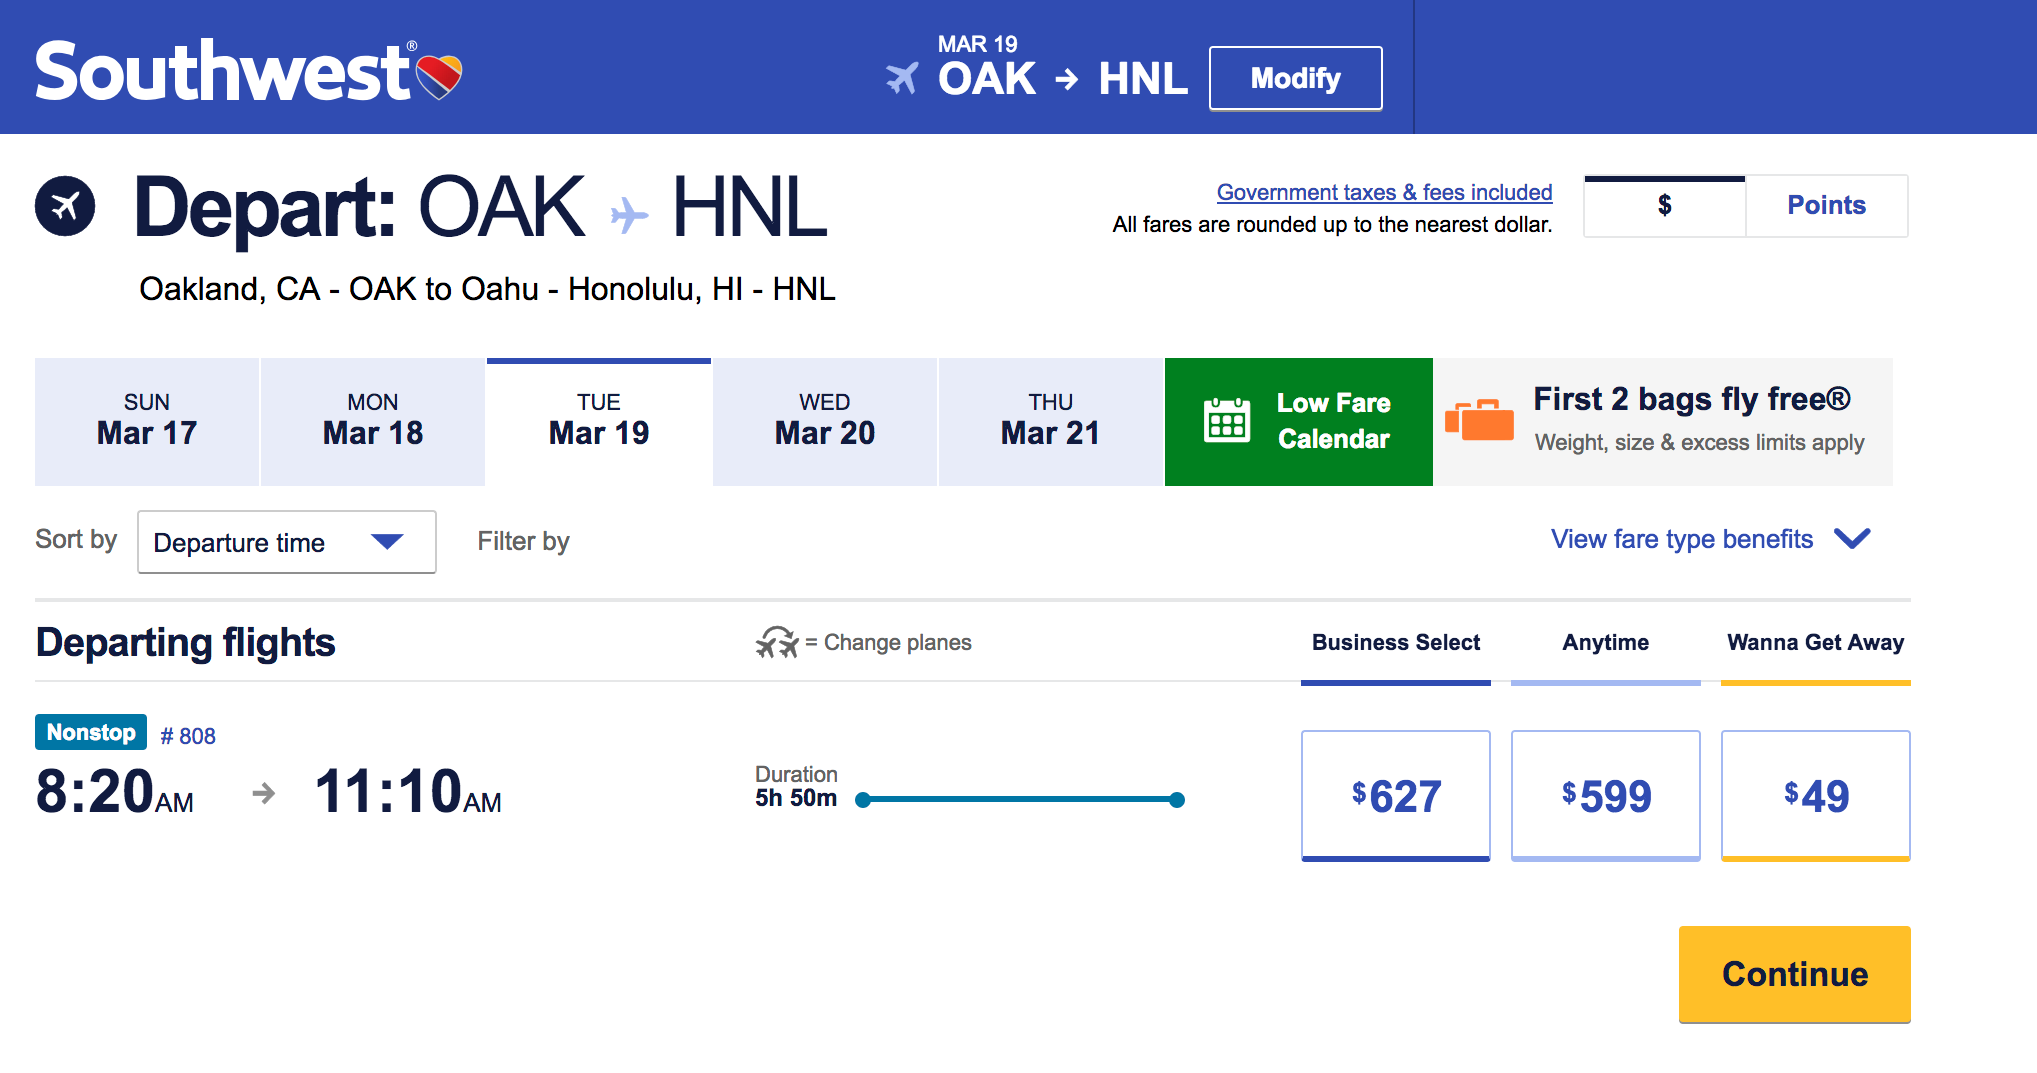This screenshot has height=1073, width=2037.
Task: Select the Mon Mar 18 date tab
Action: click(x=373, y=422)
